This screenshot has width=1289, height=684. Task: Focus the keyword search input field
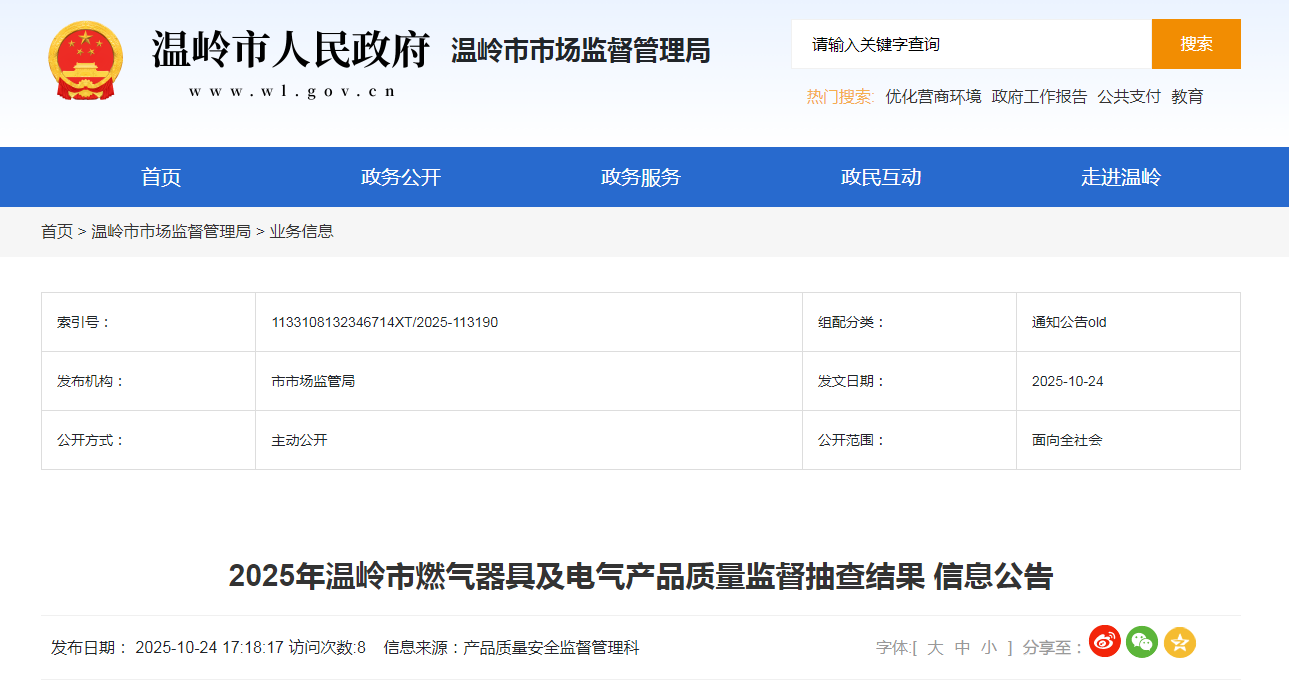[970, 44]
